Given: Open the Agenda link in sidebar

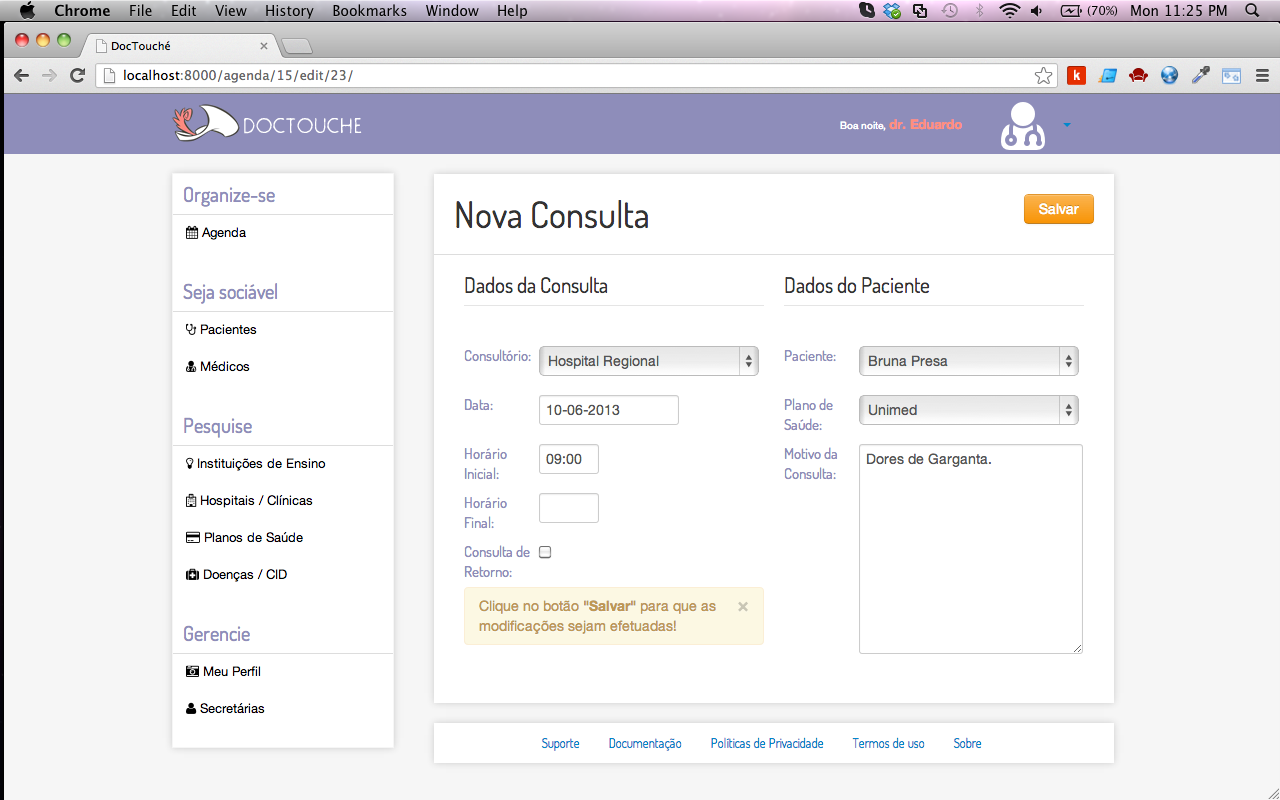Looking at the screenshot, I should pos(223,232).
